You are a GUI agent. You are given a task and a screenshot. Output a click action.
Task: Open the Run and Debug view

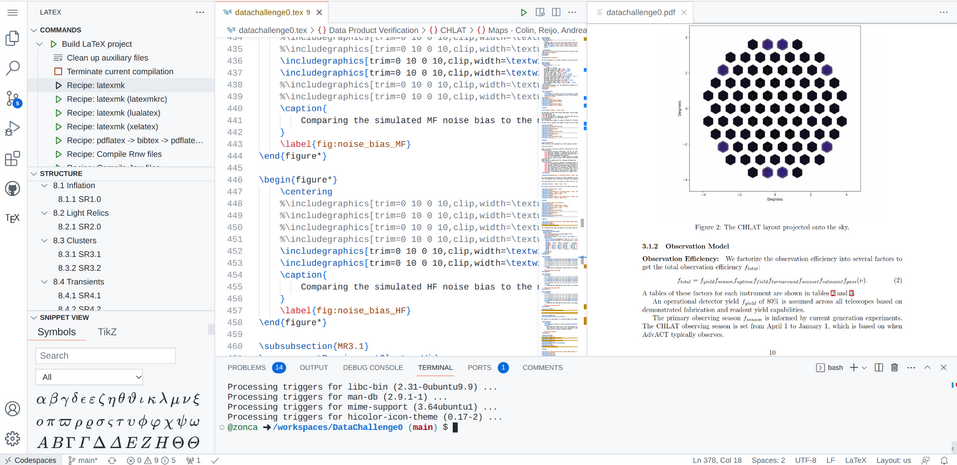(13, 128)
